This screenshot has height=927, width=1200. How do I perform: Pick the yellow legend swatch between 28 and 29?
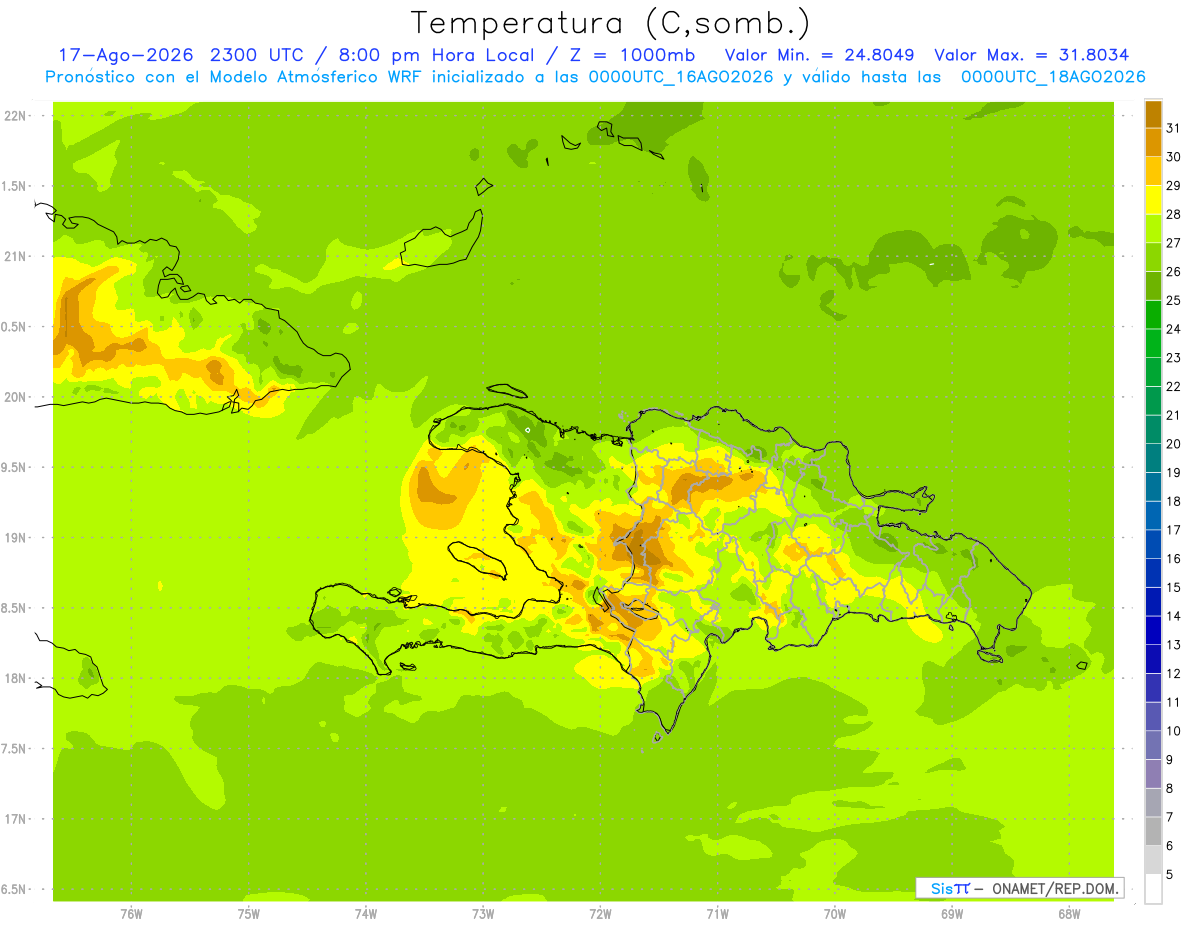[x=1154, y=200]
